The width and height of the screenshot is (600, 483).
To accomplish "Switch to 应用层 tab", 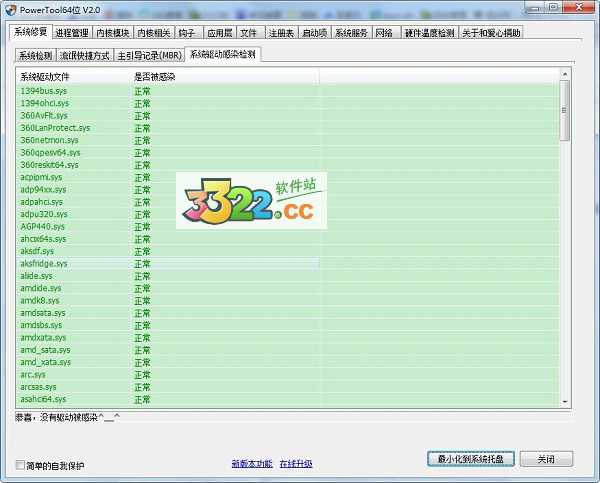I will pyautogui.click(x=220, y=33).
